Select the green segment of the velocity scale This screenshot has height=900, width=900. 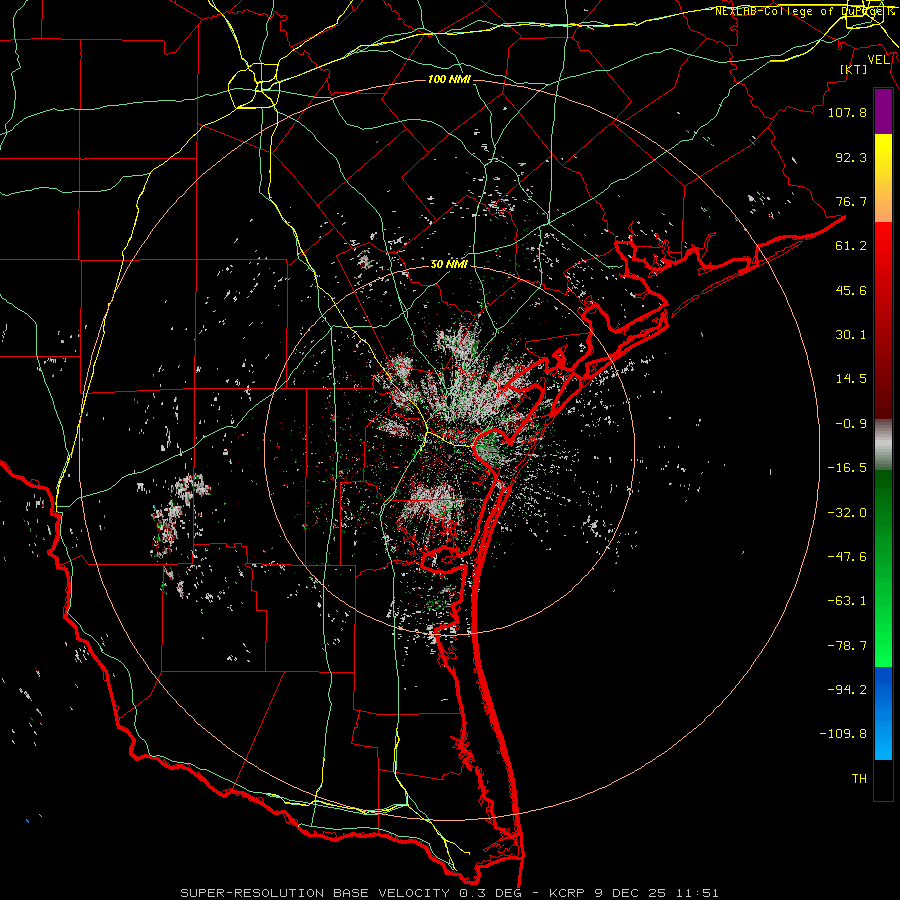883,568
